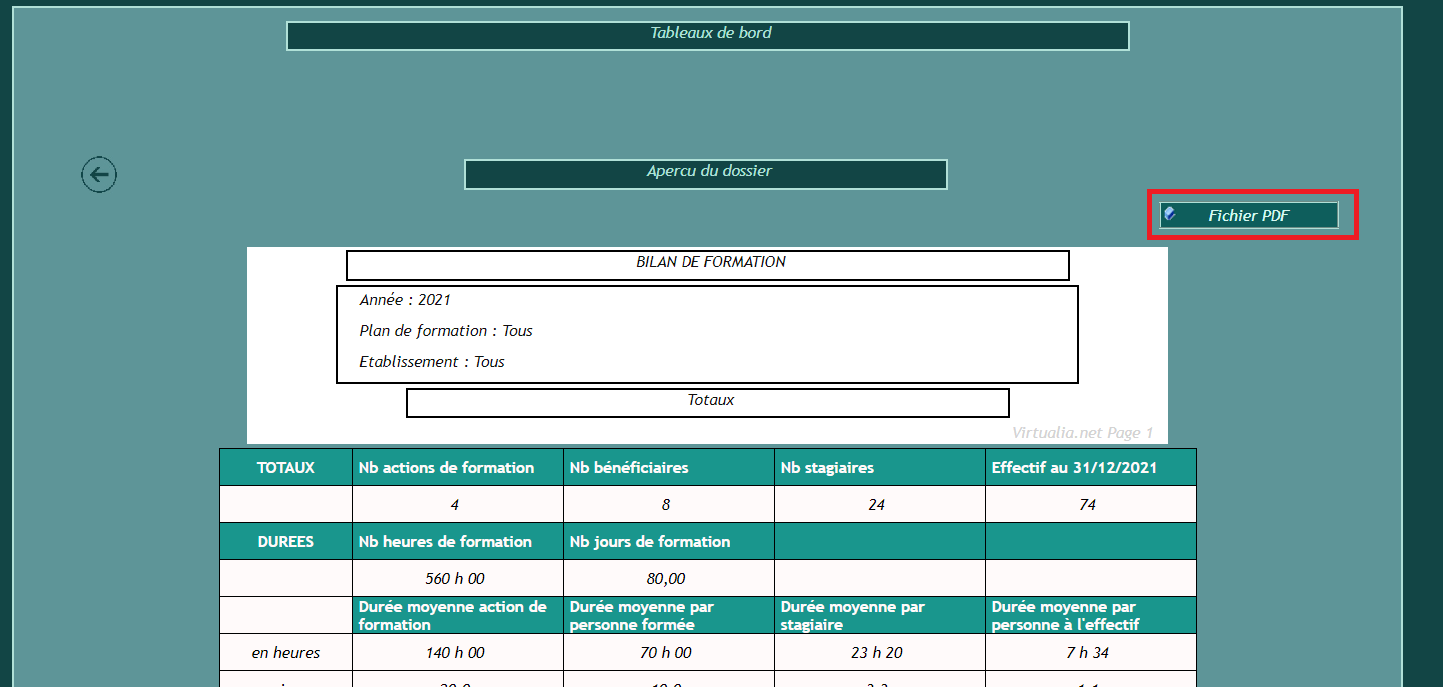Click Etablissement : Tous text
1443x687 pixels.
[432, 362]
